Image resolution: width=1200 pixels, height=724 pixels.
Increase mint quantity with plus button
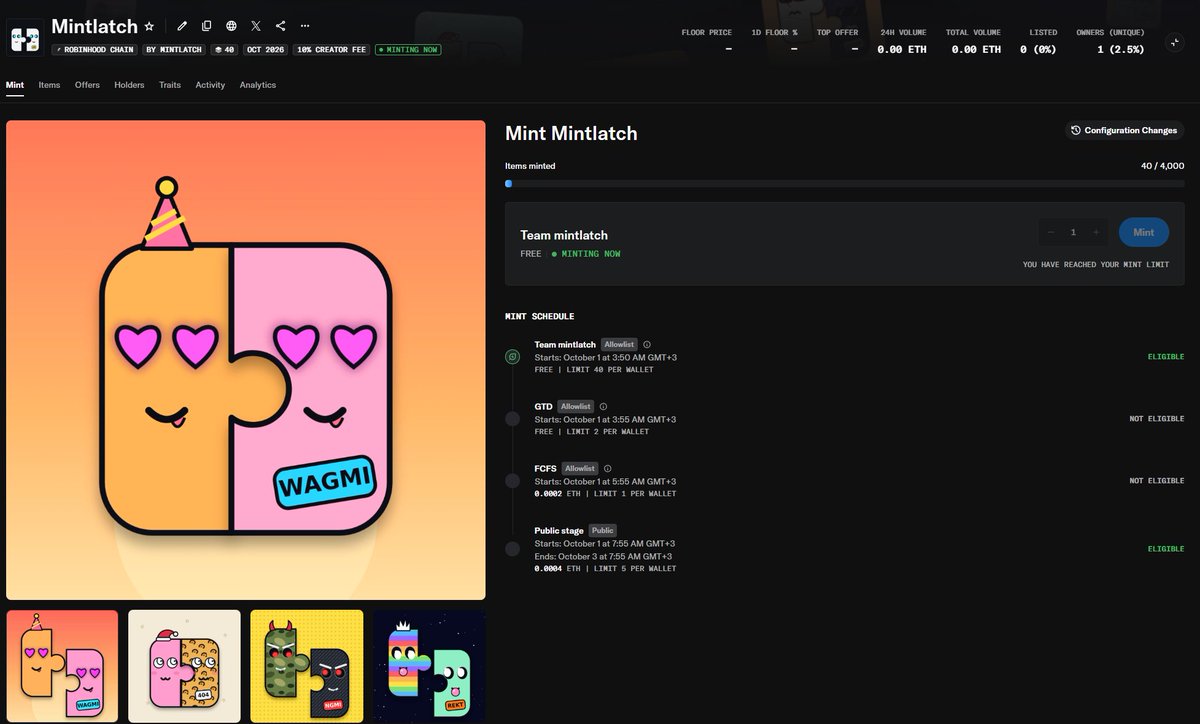(1096, 232)
